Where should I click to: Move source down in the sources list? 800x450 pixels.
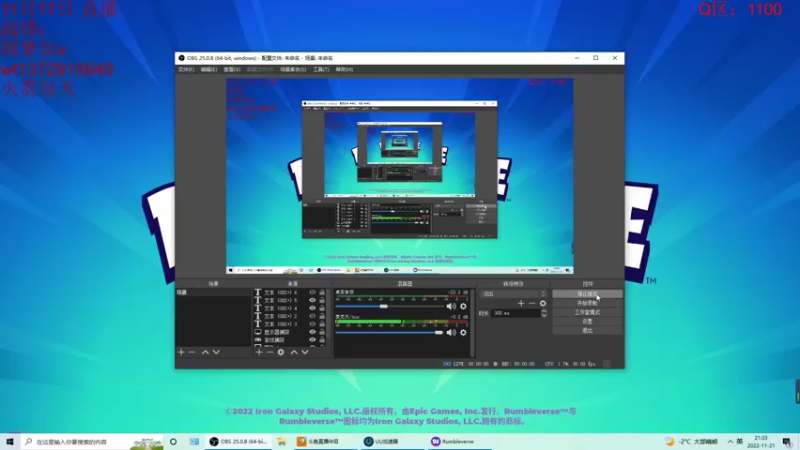(x=305, y=352)
